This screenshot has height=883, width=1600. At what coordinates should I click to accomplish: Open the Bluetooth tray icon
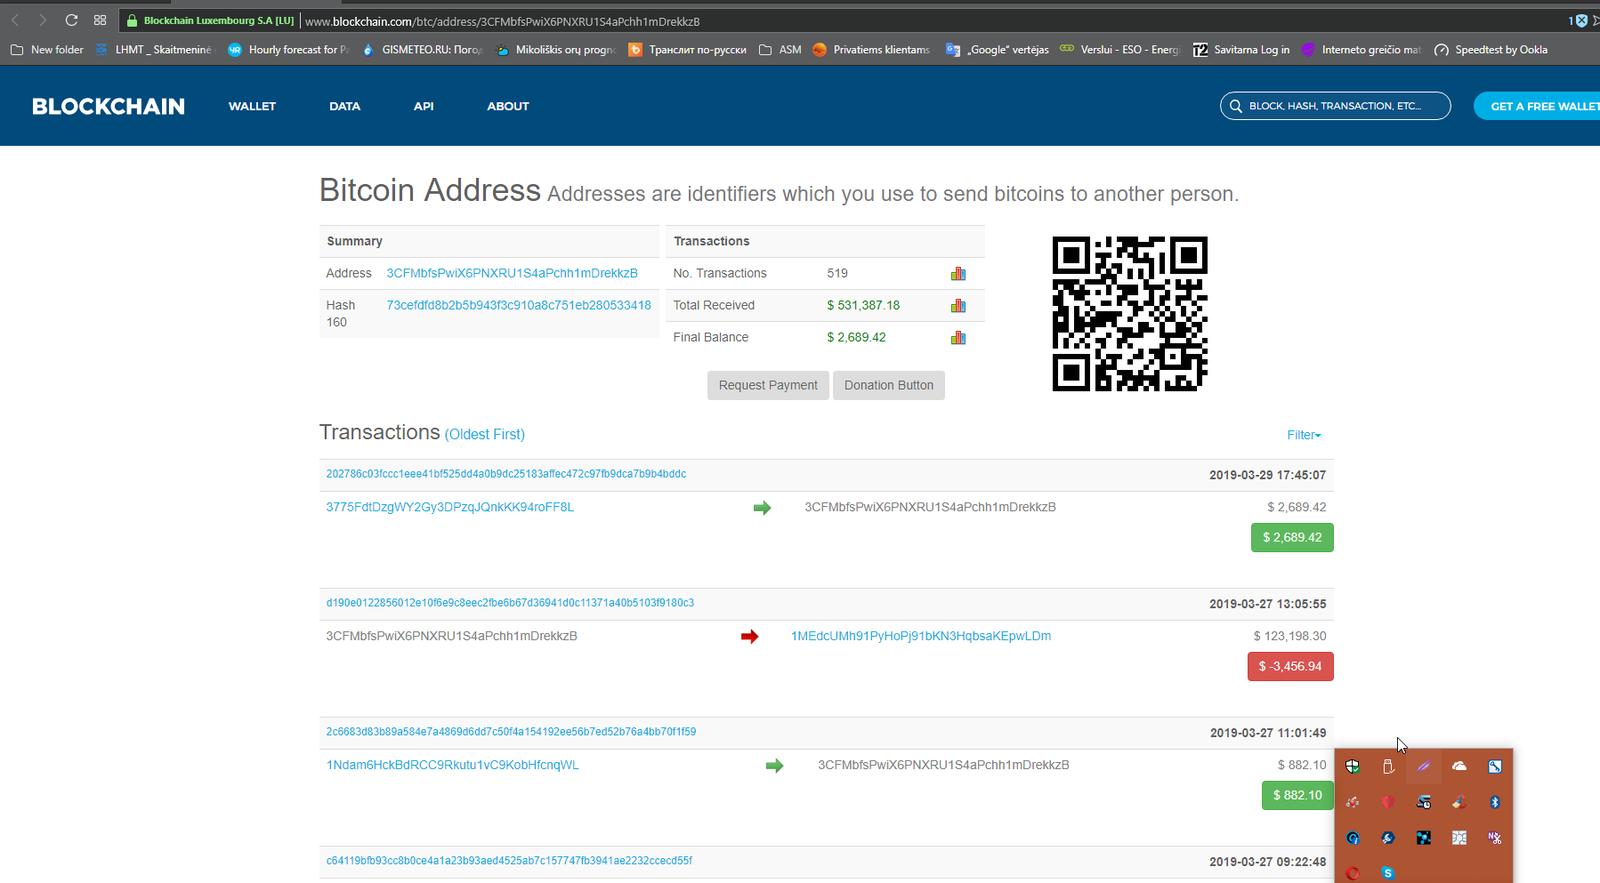[x=1495, y=802]
